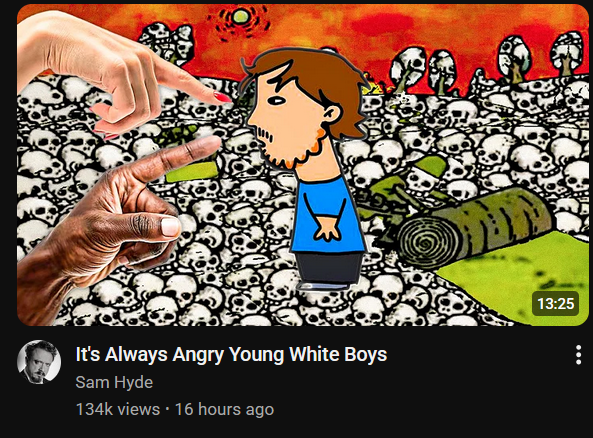Open the three-dot more options menu
Screen dimensions: 593x438
pyautogui.click(x=578, y=355)
